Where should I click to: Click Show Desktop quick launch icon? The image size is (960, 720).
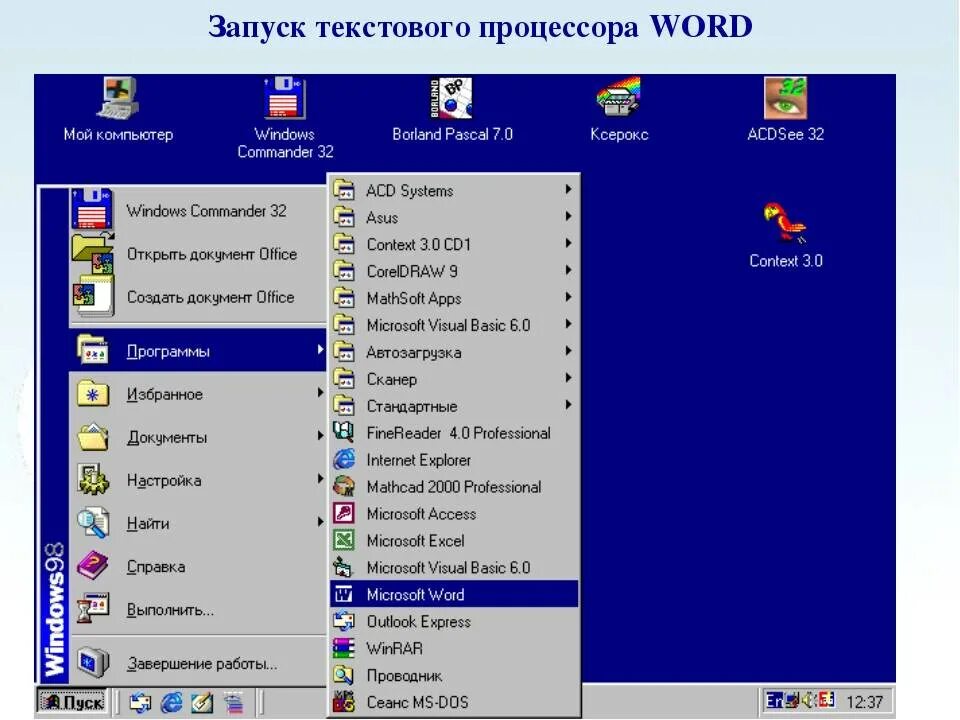click(x=202, y=702)
